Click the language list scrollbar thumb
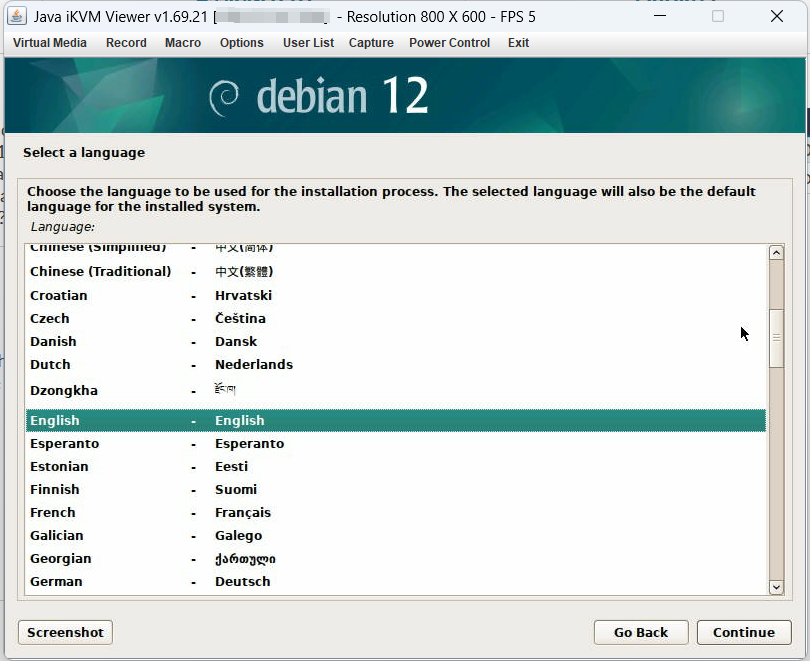The width and height of the screenshot is (810, 661). pos(776,338)
